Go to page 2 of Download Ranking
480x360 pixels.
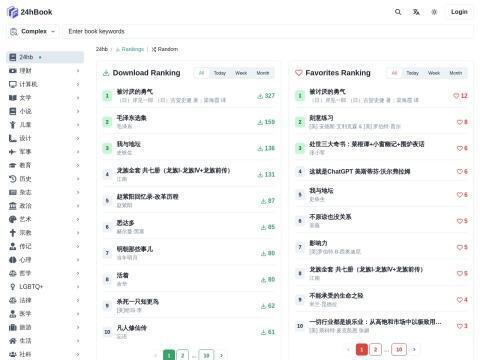coord(183,355)
